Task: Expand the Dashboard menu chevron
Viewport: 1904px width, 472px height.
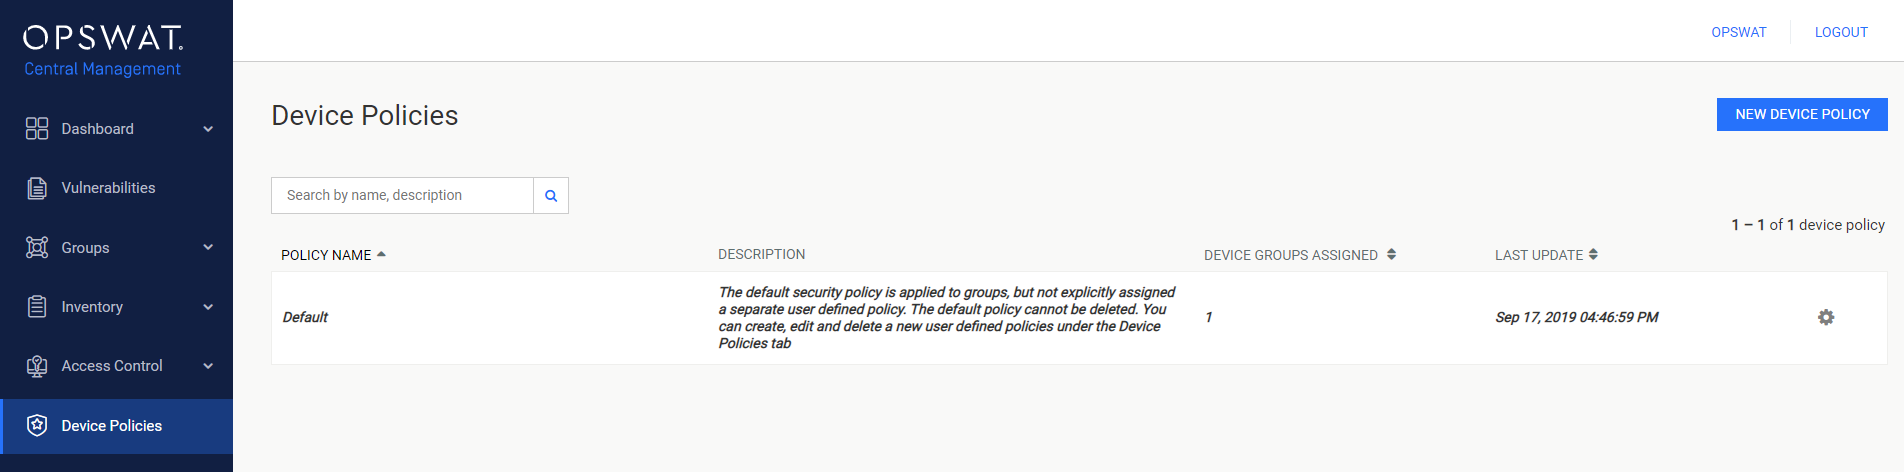Action: pyautogui.click(x=208, y=129)
